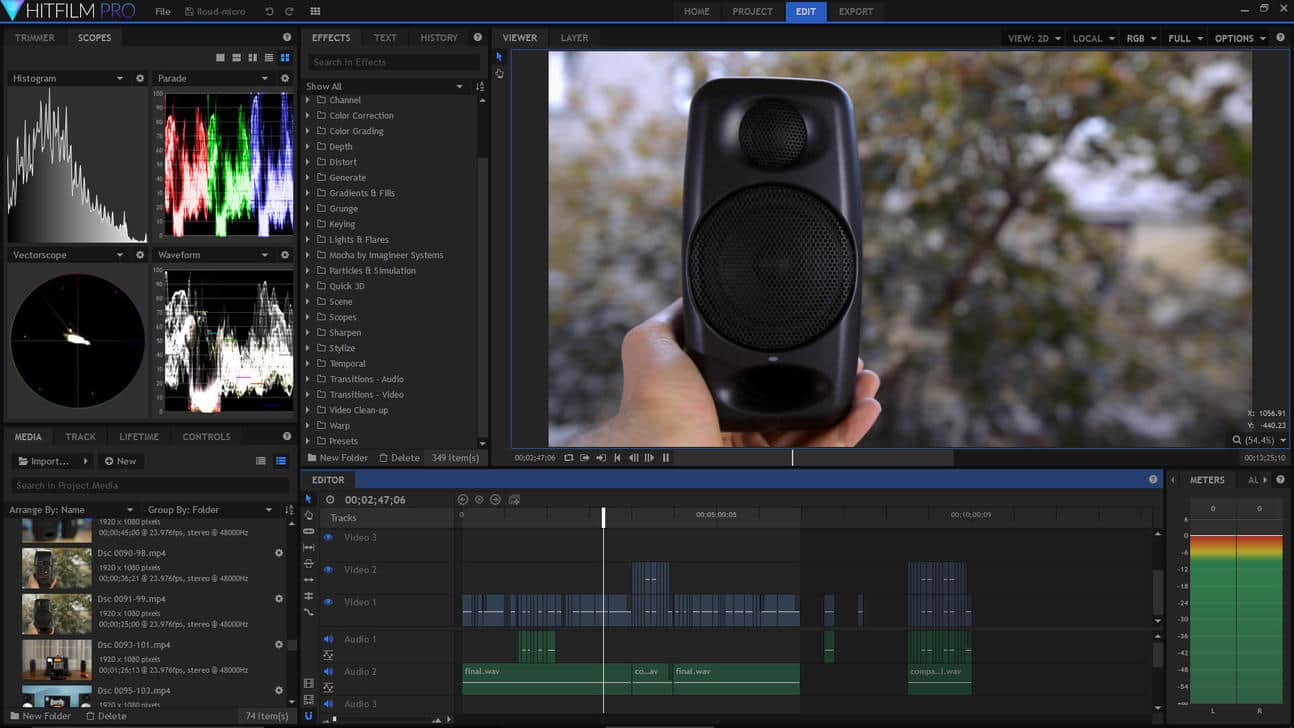The image size is (1294, 728).
Task: Click Delete in the Effects panel
Action: pyautogui.click(x=399, y=458)
